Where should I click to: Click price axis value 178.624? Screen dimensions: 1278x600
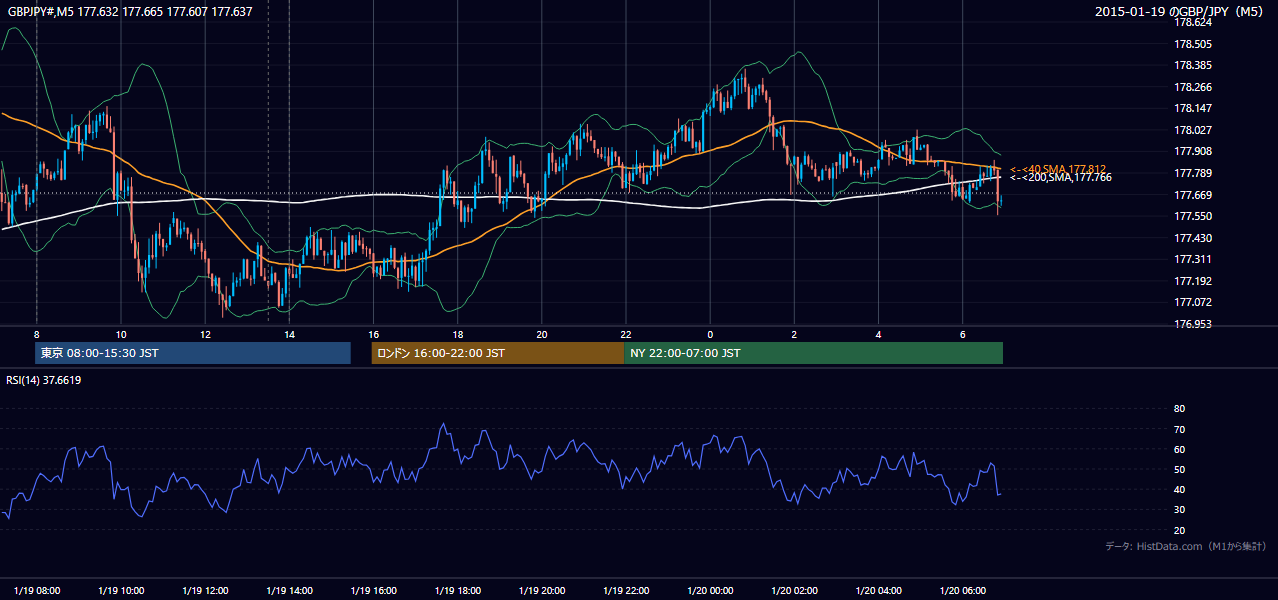[1193, 22]
